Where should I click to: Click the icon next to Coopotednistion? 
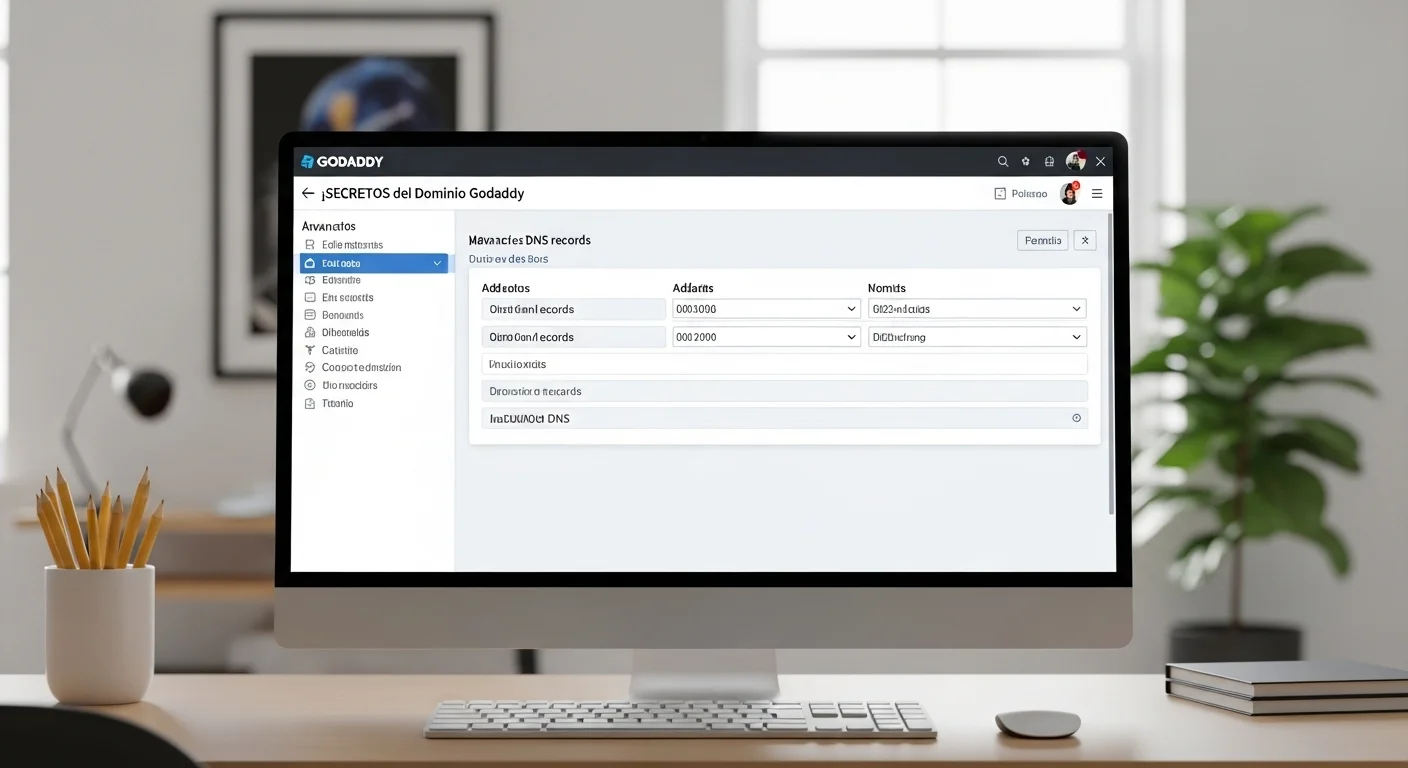click(x=310, y=367)
